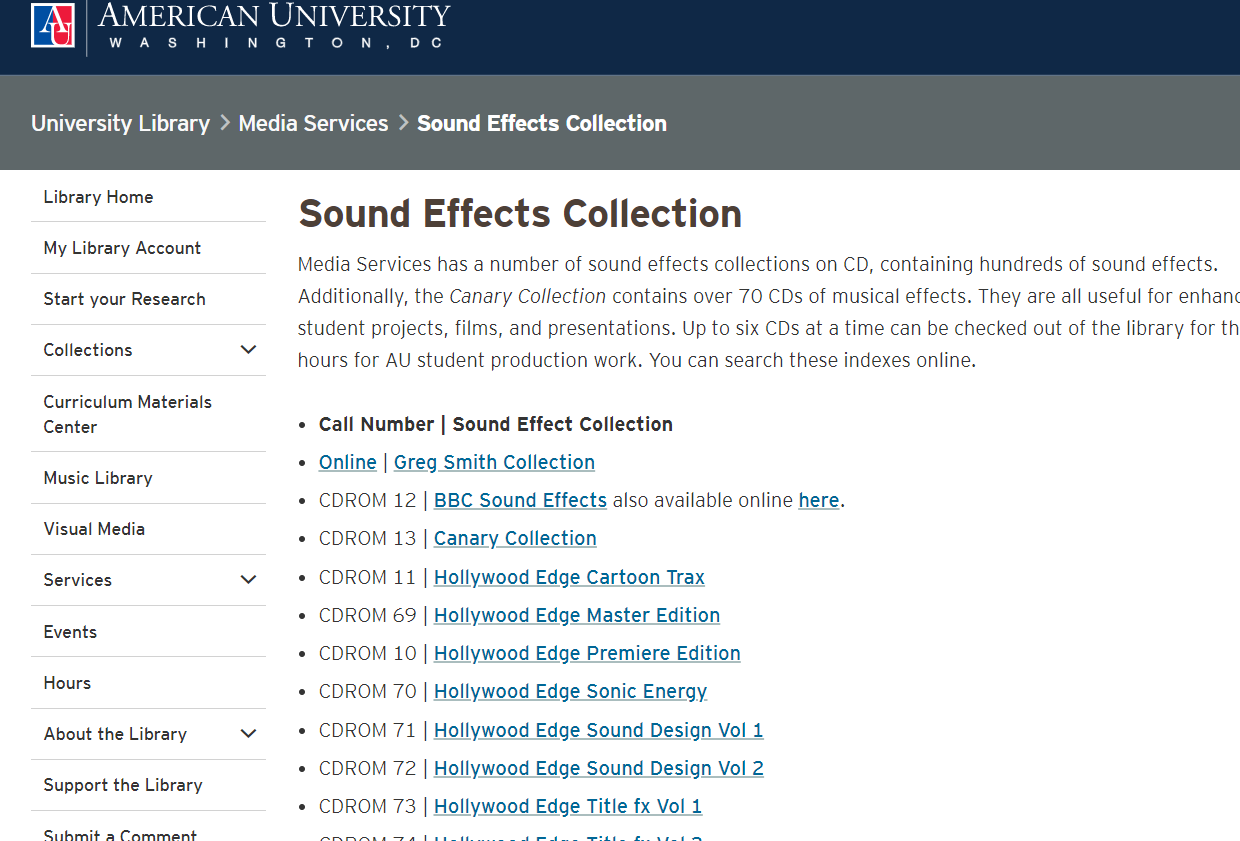Image resolution: width=1240 pixels, height=841 pixels.
Task: Expand the About the Library chevron
Action: 249,734
